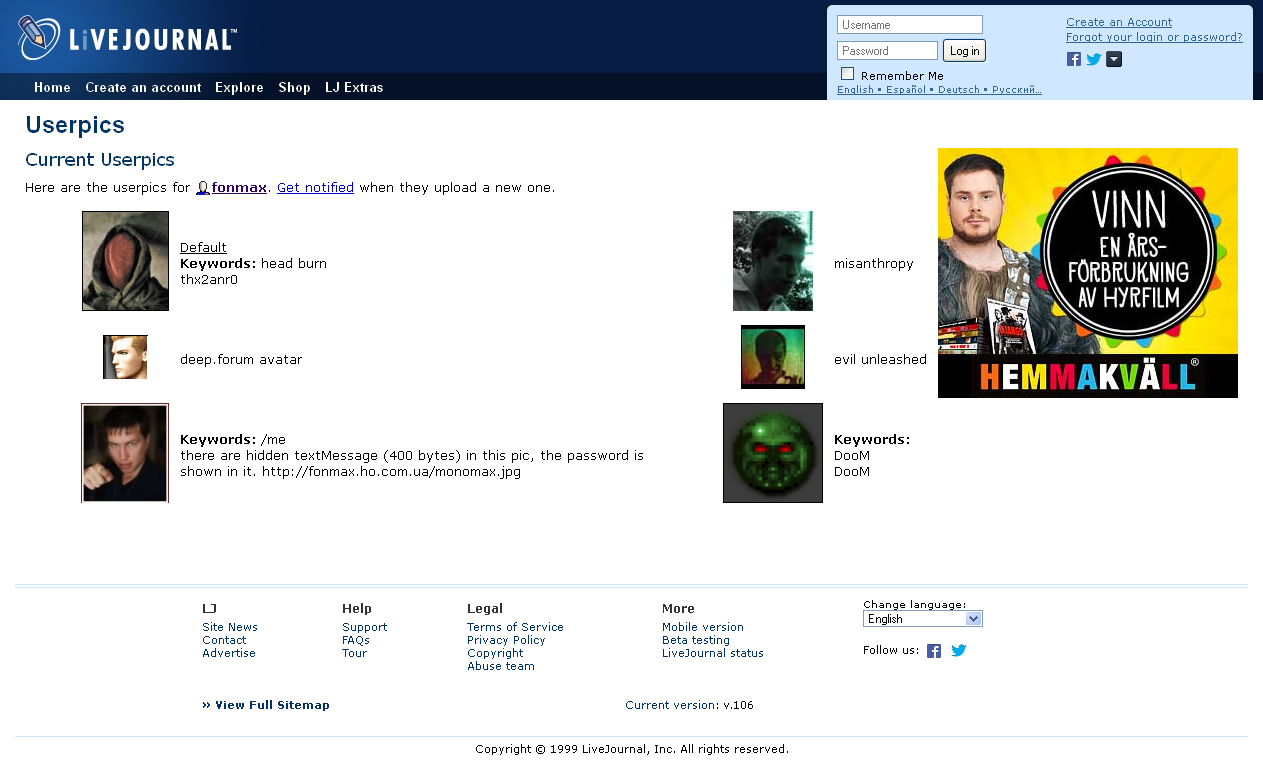Open Forgot your login or password link

pos(1154,37)
